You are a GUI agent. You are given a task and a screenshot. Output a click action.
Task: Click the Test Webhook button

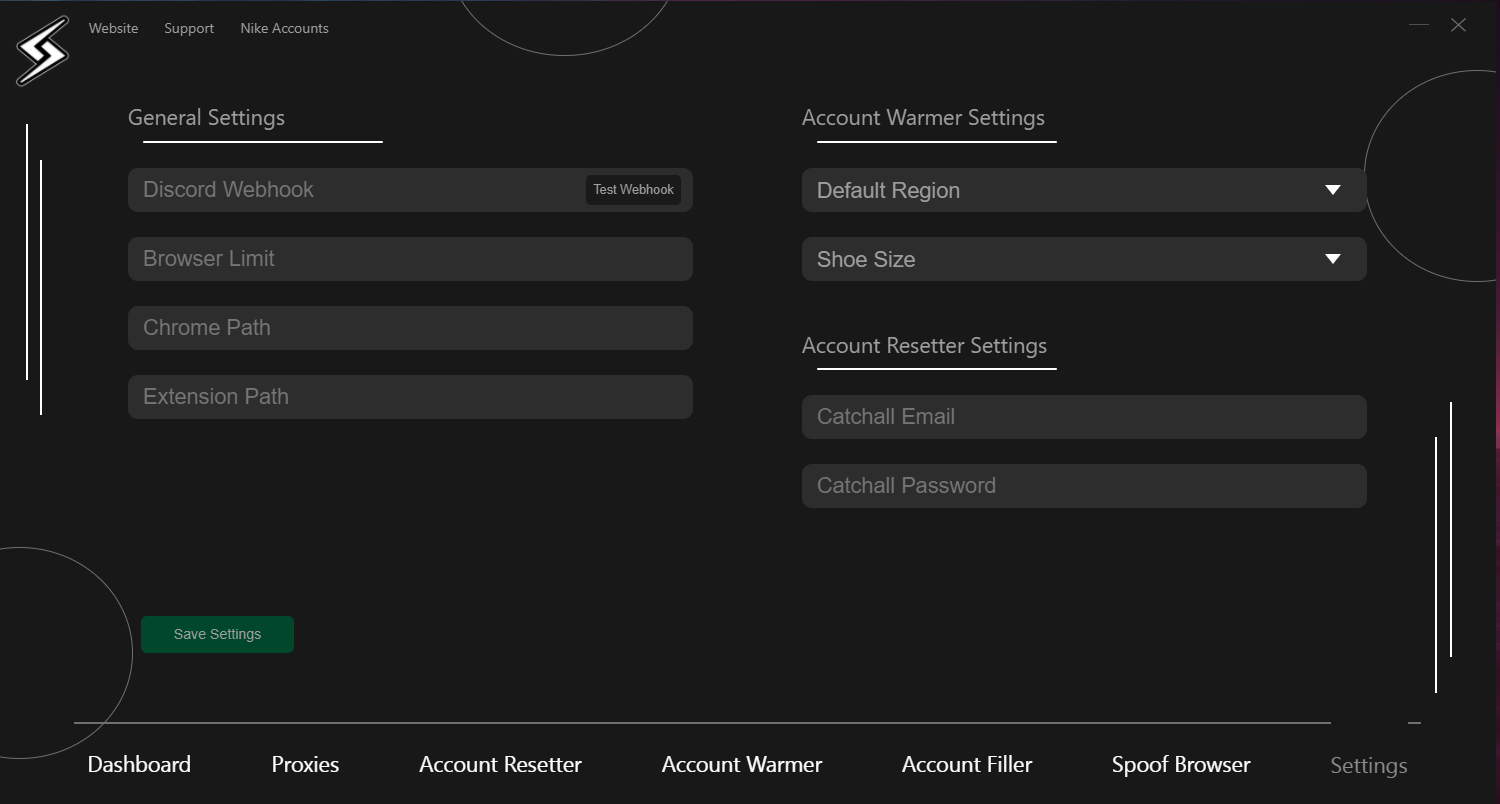point(633,190)
